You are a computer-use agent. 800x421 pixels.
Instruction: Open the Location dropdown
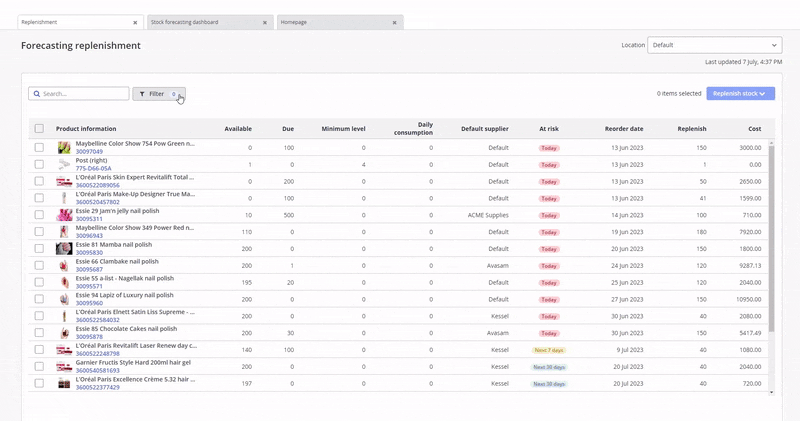click(714, 45)
